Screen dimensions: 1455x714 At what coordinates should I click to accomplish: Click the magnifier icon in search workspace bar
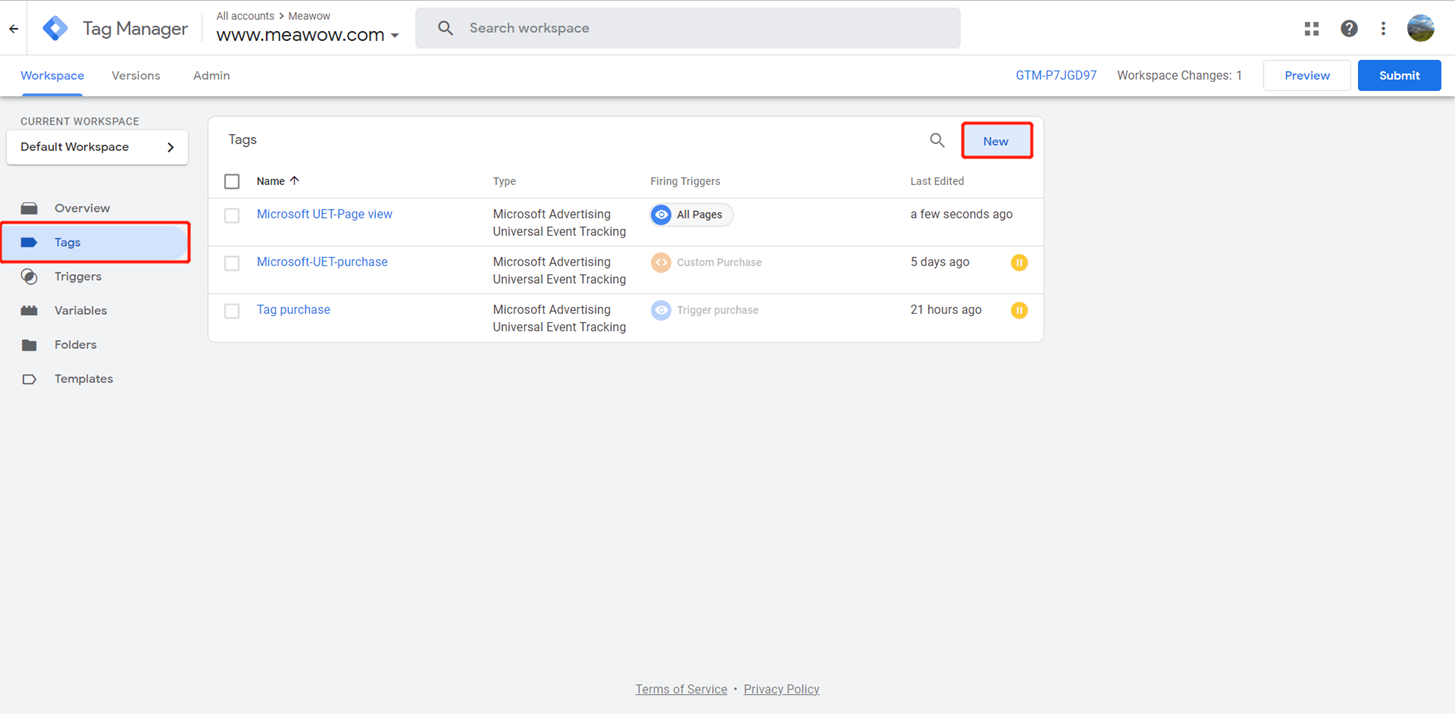(446, 28)
